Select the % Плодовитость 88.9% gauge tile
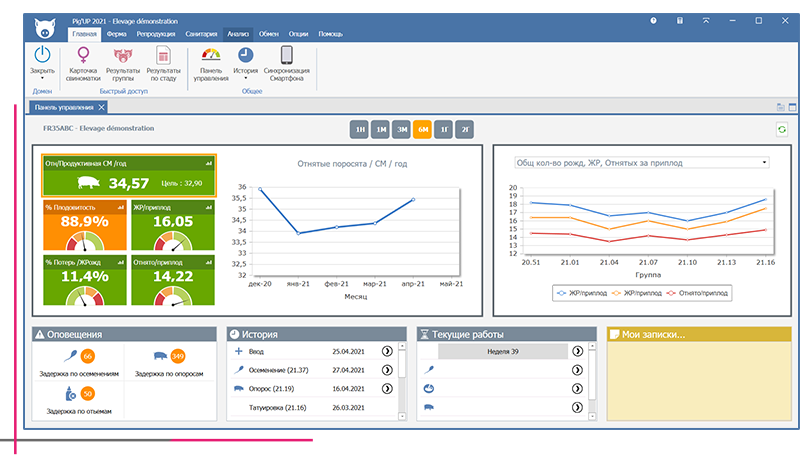800x471 pixels. click(85, 228)
